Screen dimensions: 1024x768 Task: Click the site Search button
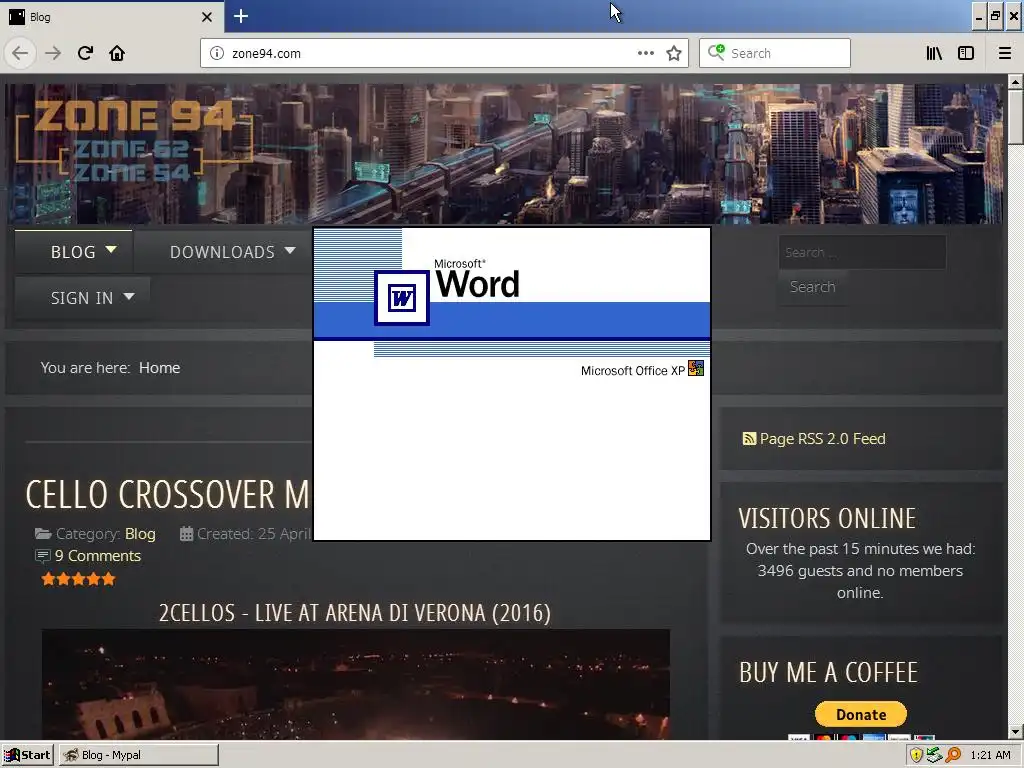point(812,287)
